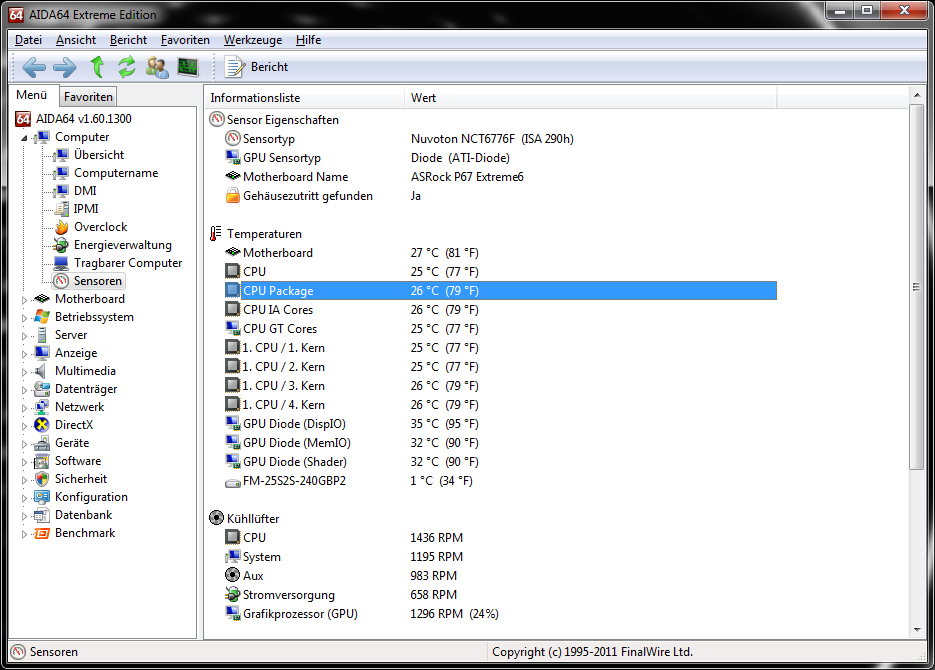This screenshot has height=670, width=935.
Task: Expand the Motherboard tree node
Action: tap(24, 300)
